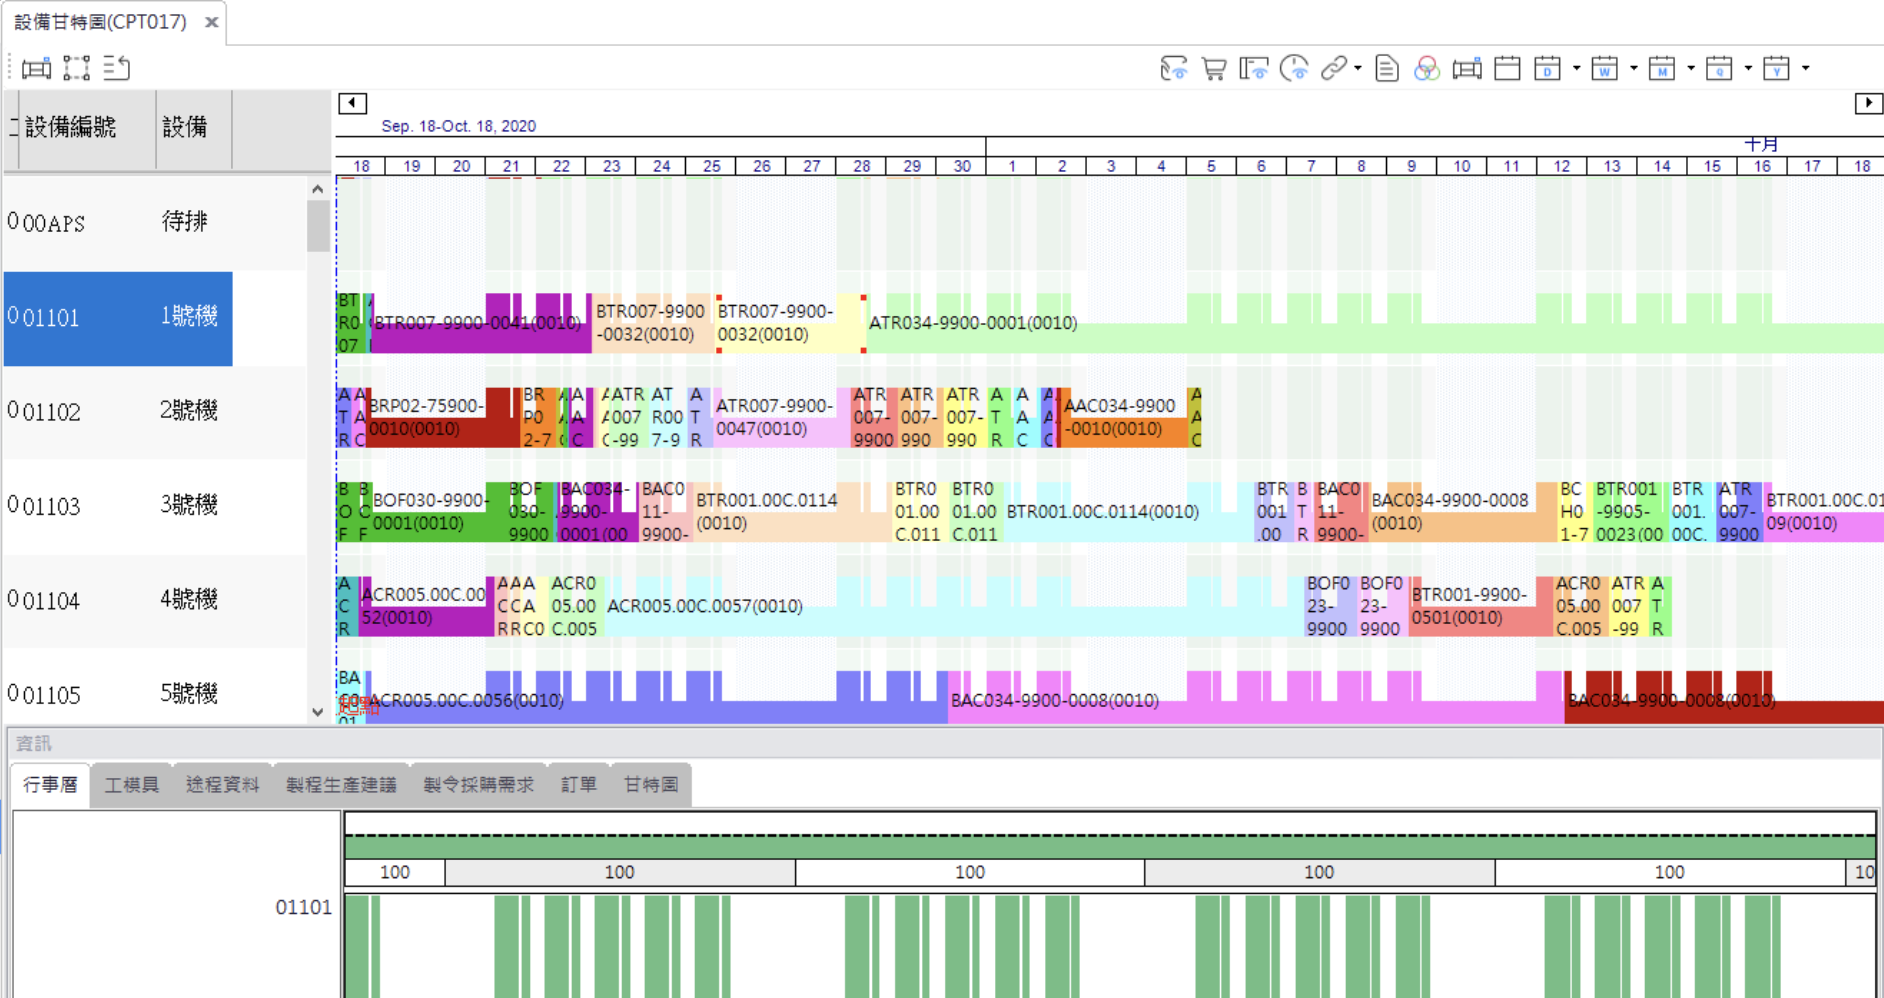Click the clock visibility icon in the toolbar
Image resolution: width=1884 pixels, height=998 pixels.
point(1296,68)
